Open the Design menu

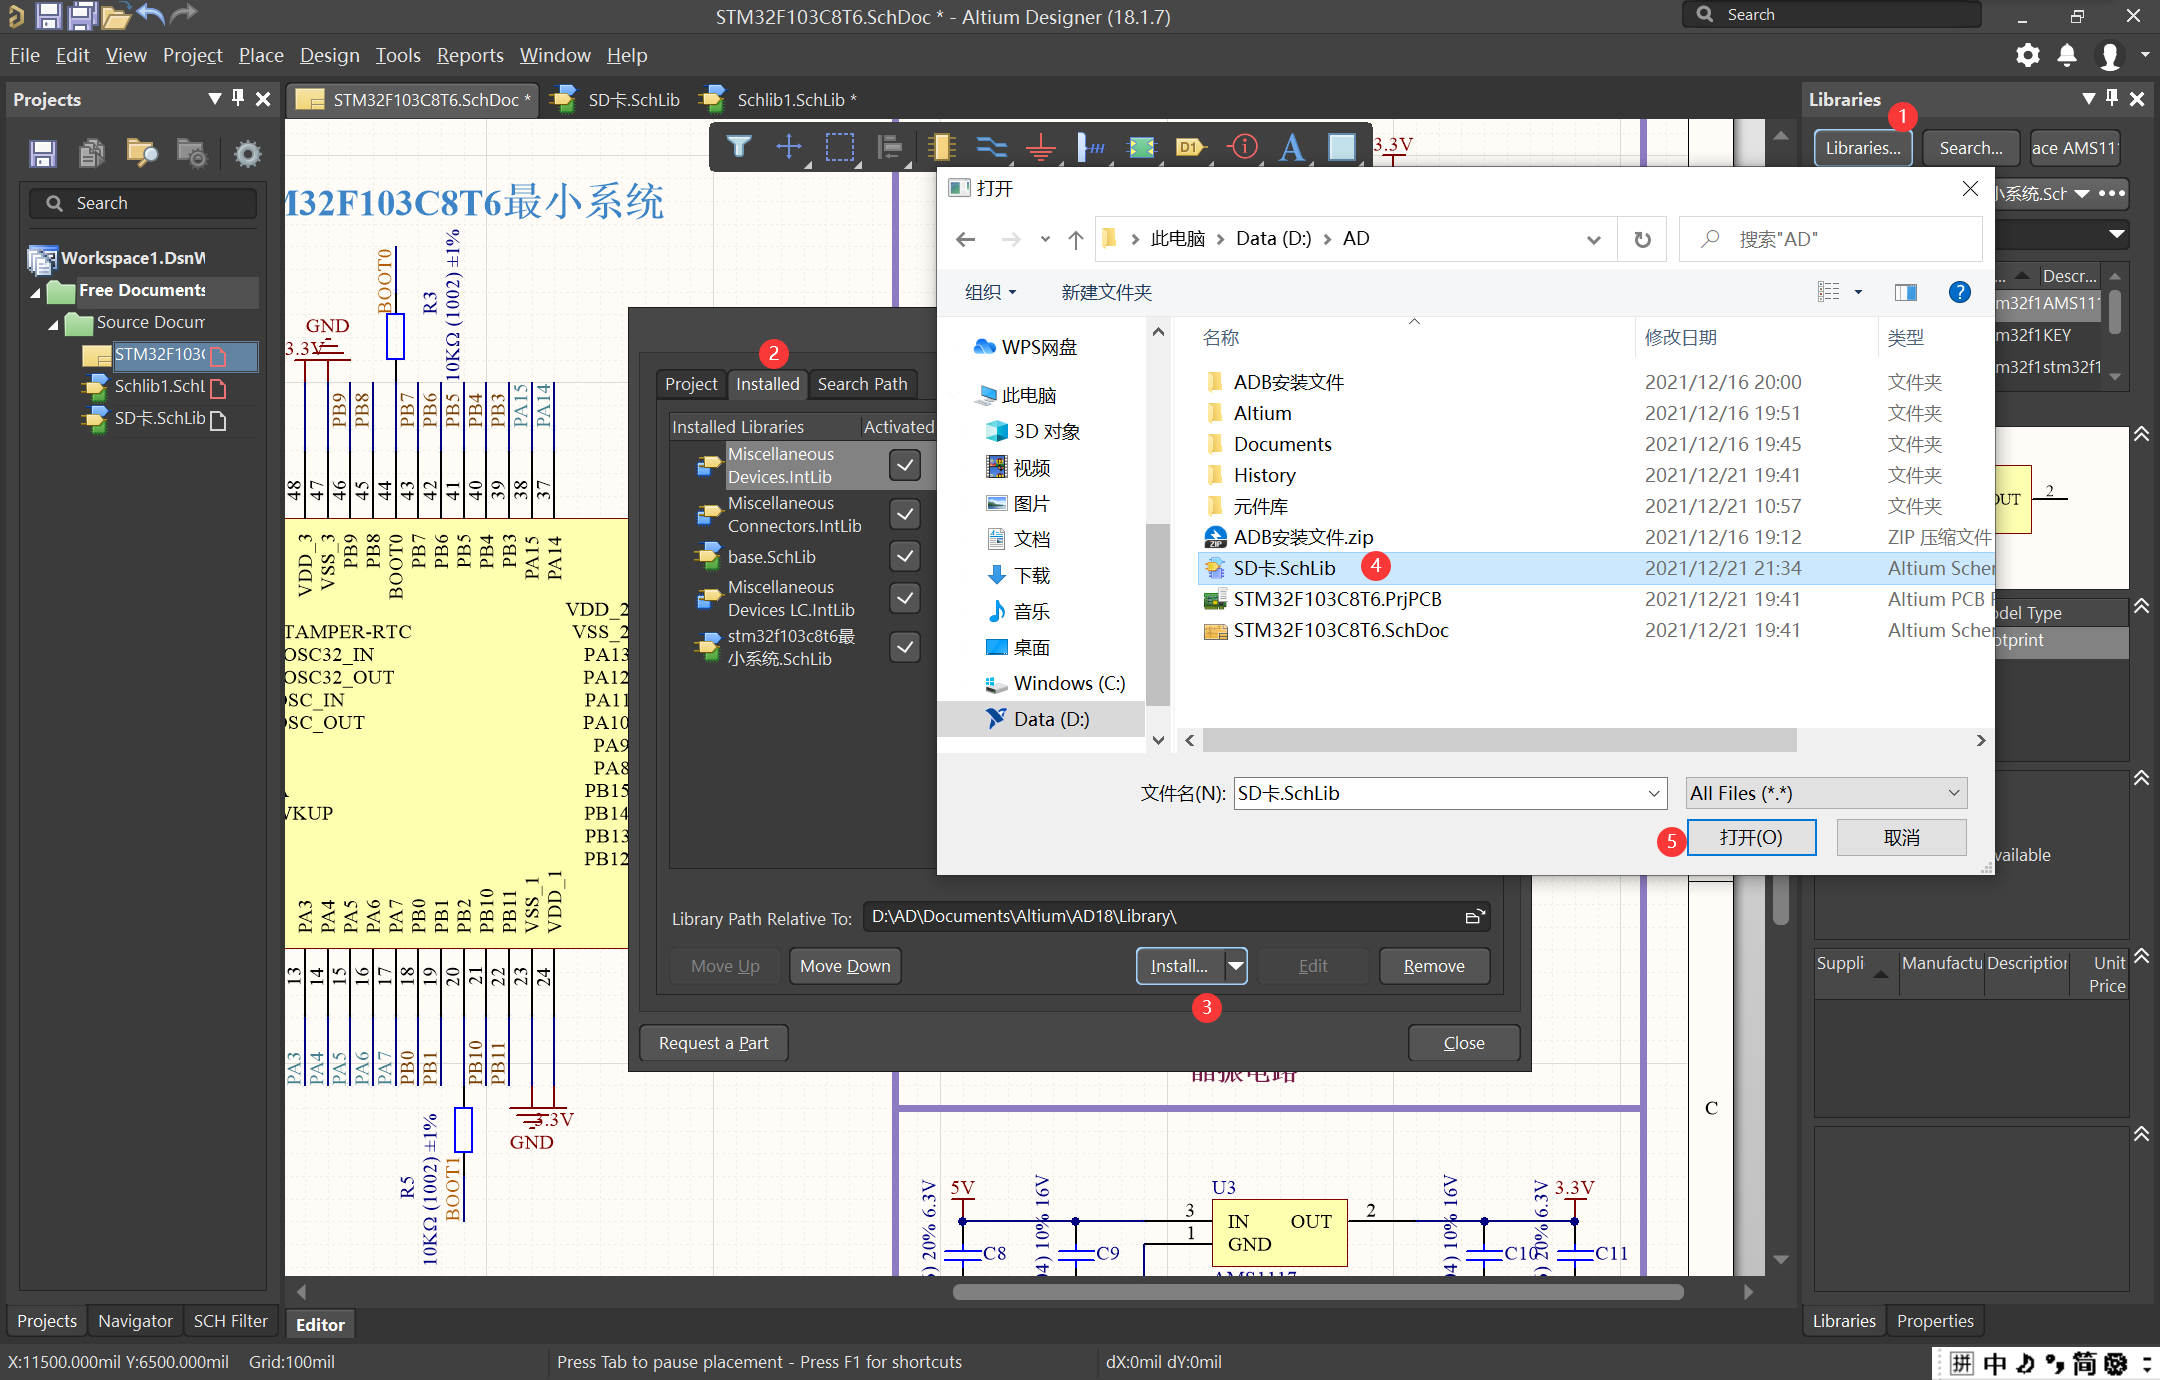(x=329, y=55)
